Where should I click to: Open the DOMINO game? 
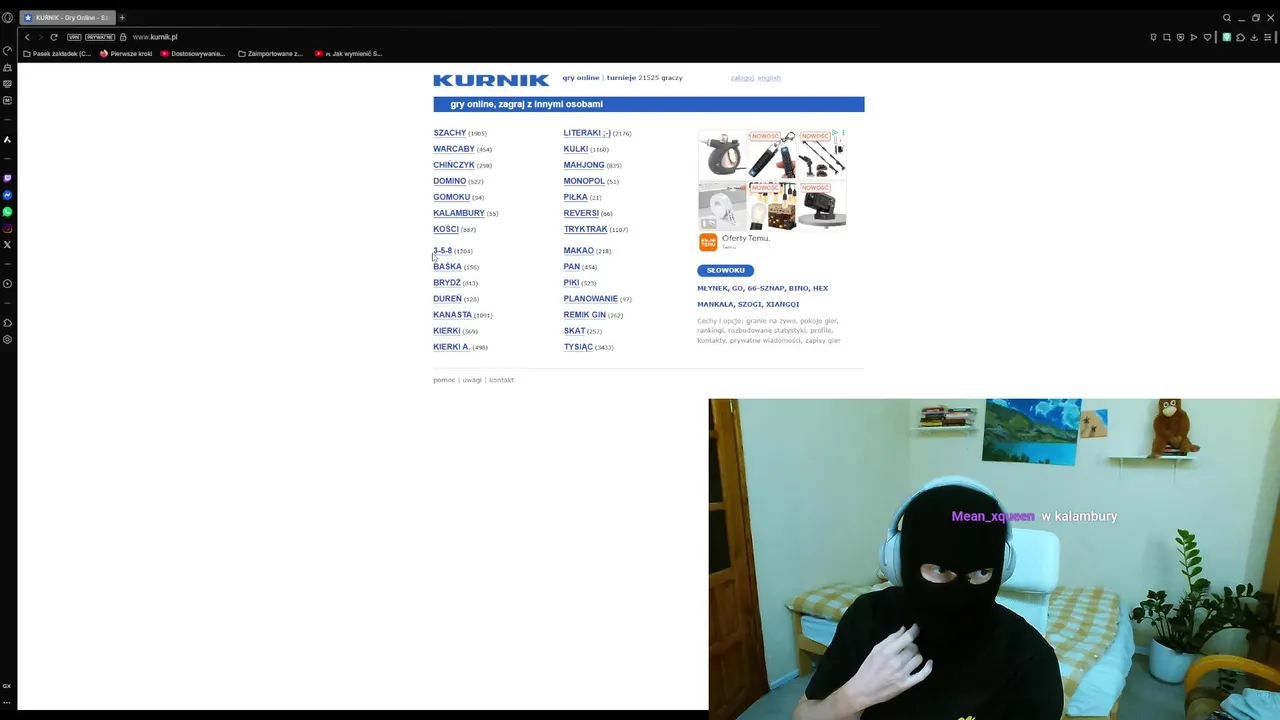(x=449, y=181)
